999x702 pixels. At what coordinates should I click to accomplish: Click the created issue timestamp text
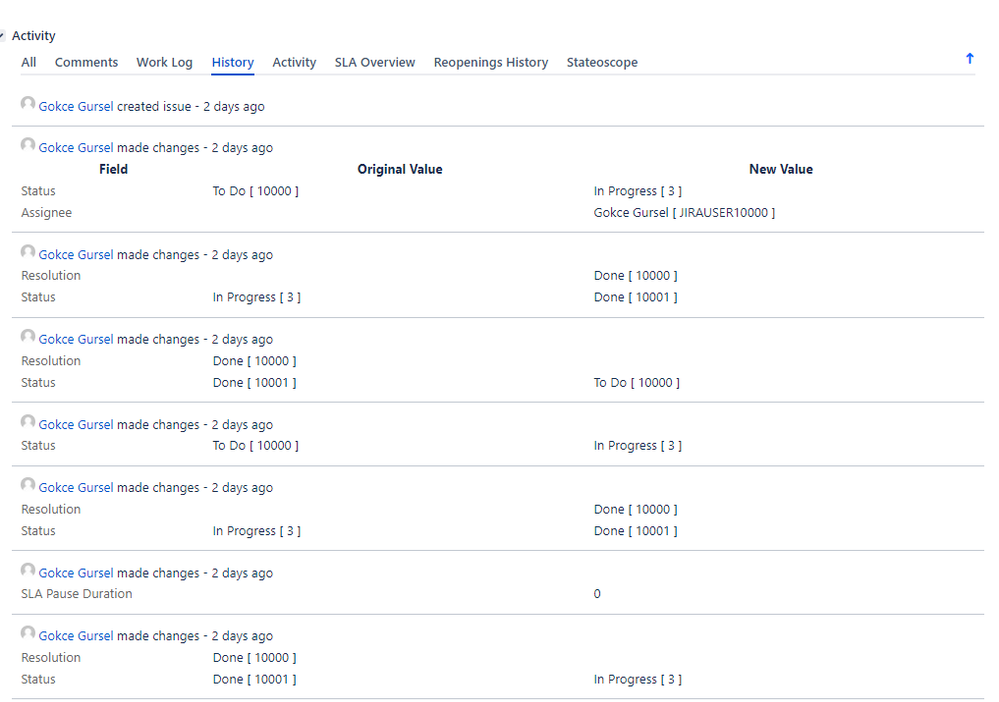[234, 106]
